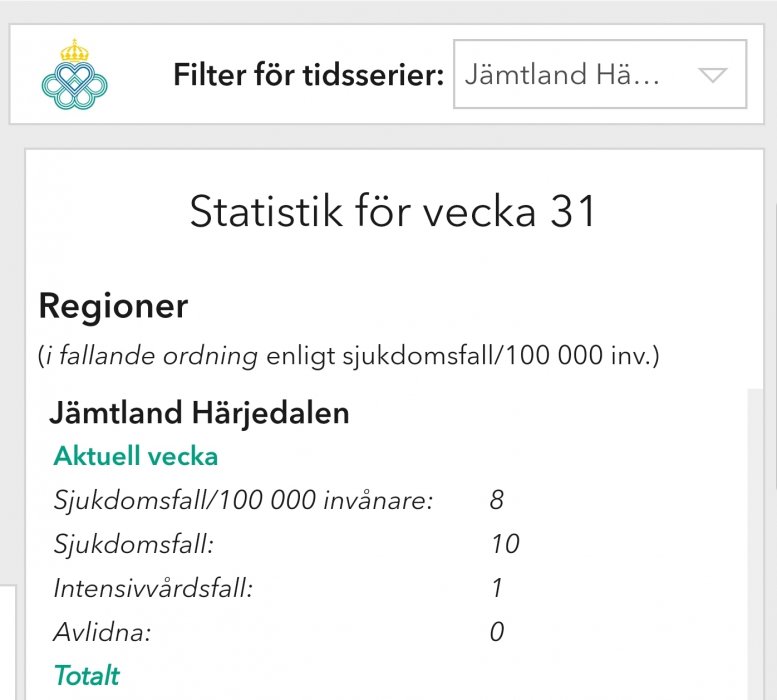Click the 'Filter för tidsserier:' label

(308, 76)
